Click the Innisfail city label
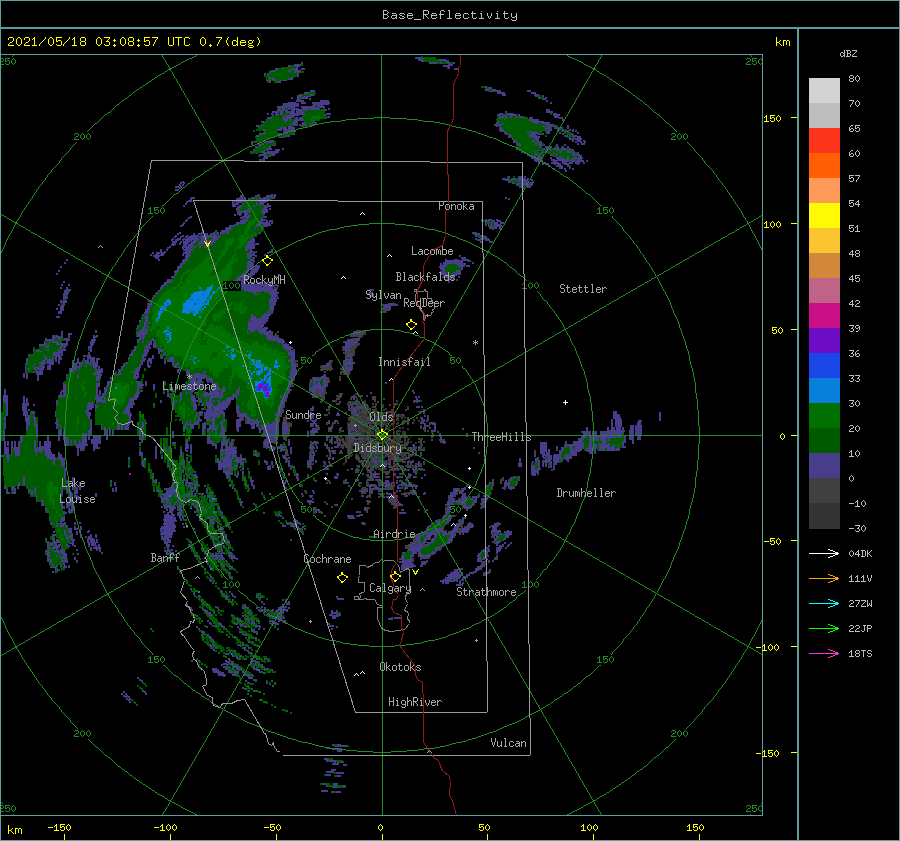This screenshot has width=900, height=841. 404,362
